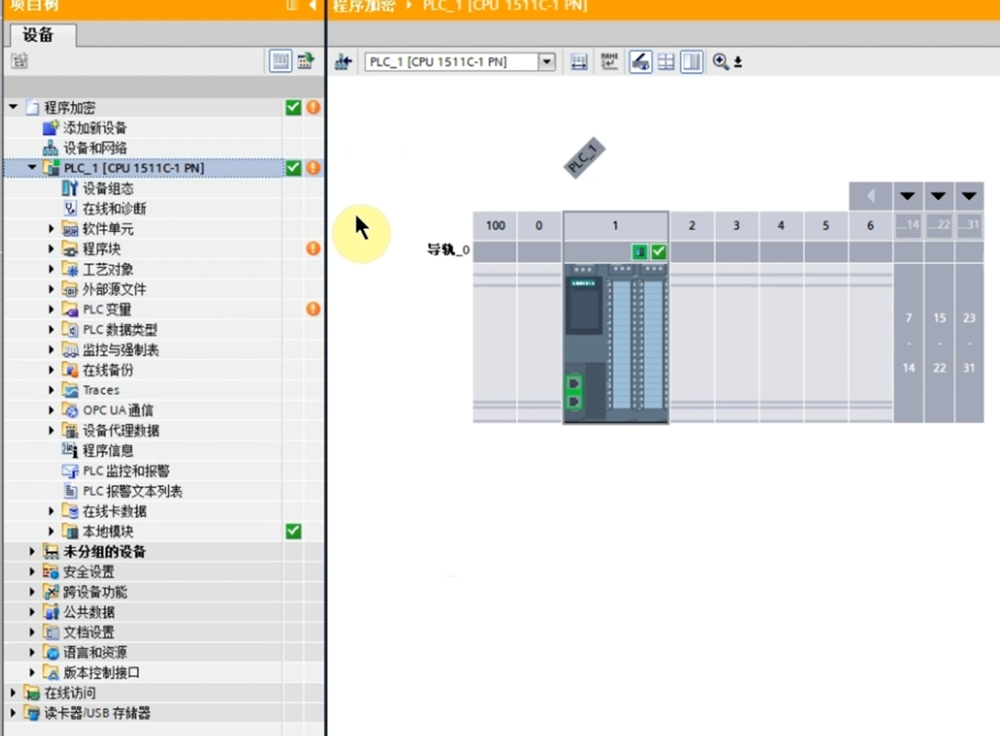Open PLC 监控和报警 supervision and alarms
Screen dimensions: 1000x736
click(125, 471)
